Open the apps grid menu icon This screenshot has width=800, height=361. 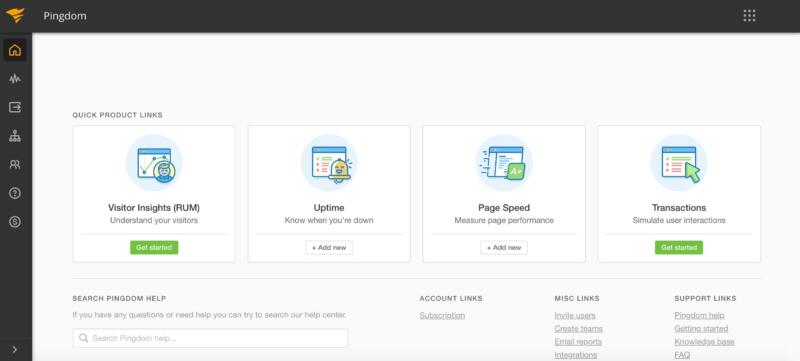(749, 16)
